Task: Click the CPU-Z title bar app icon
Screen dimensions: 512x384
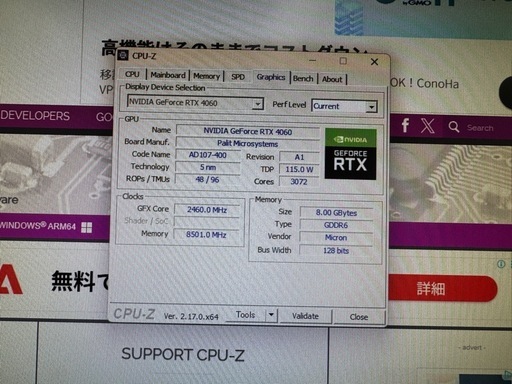Action: tap(123, 55)
